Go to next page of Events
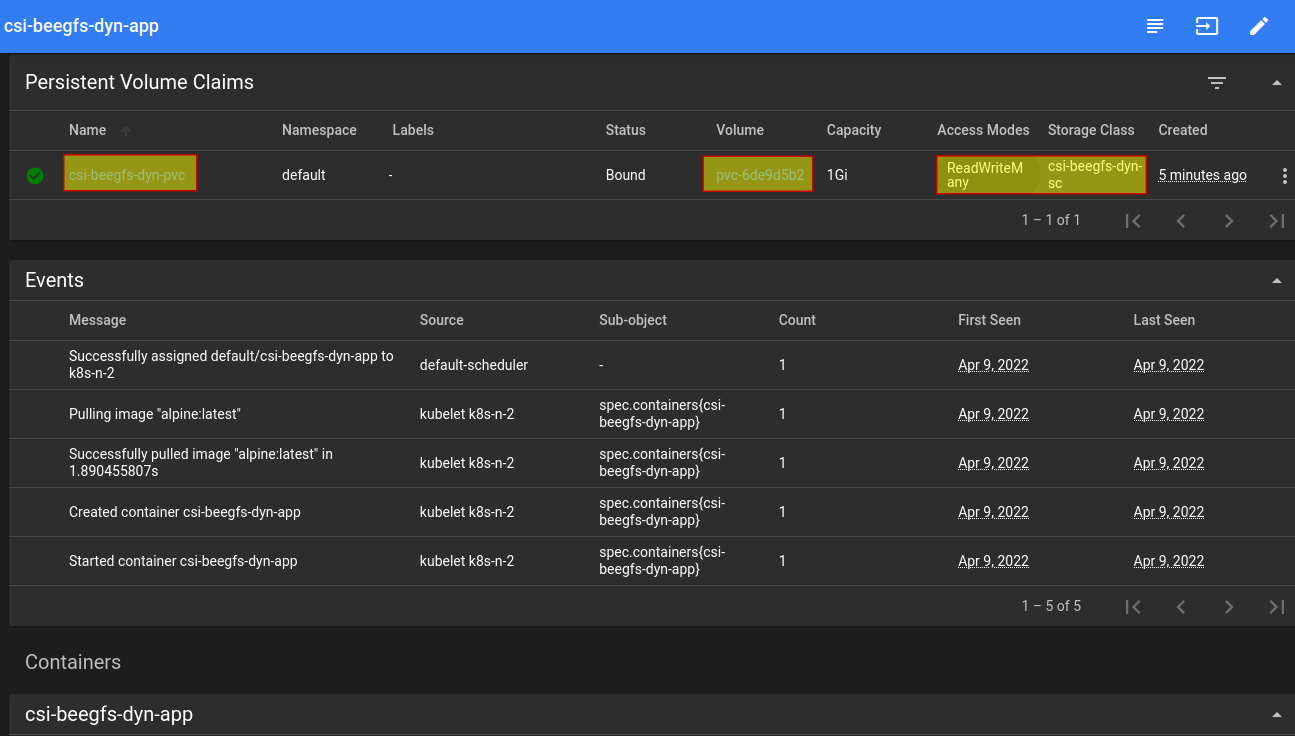This screenshot has height=736, width=1295. click(1229, 607)
